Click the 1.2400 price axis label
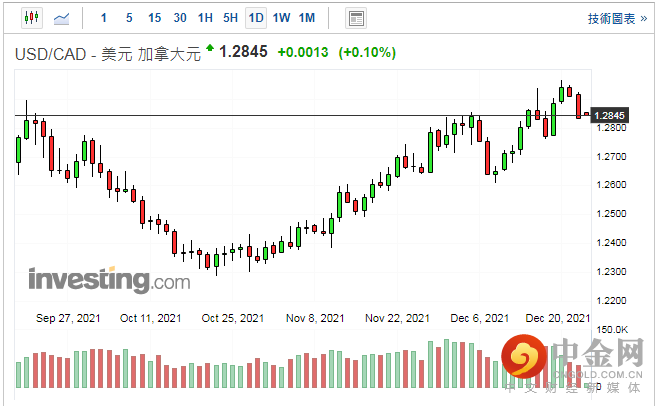 [x=611, y=243]
